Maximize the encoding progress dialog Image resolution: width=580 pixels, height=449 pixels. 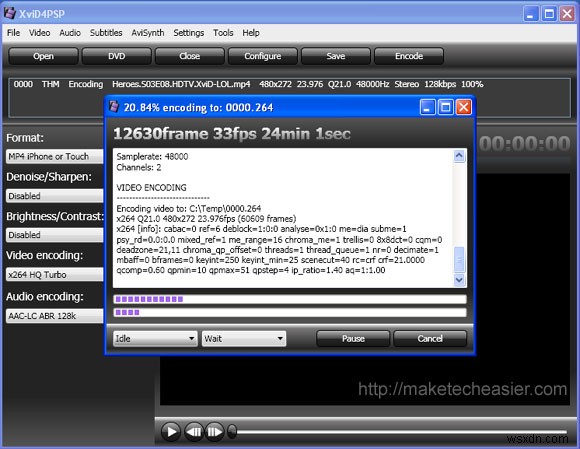[x=445, y=108]
